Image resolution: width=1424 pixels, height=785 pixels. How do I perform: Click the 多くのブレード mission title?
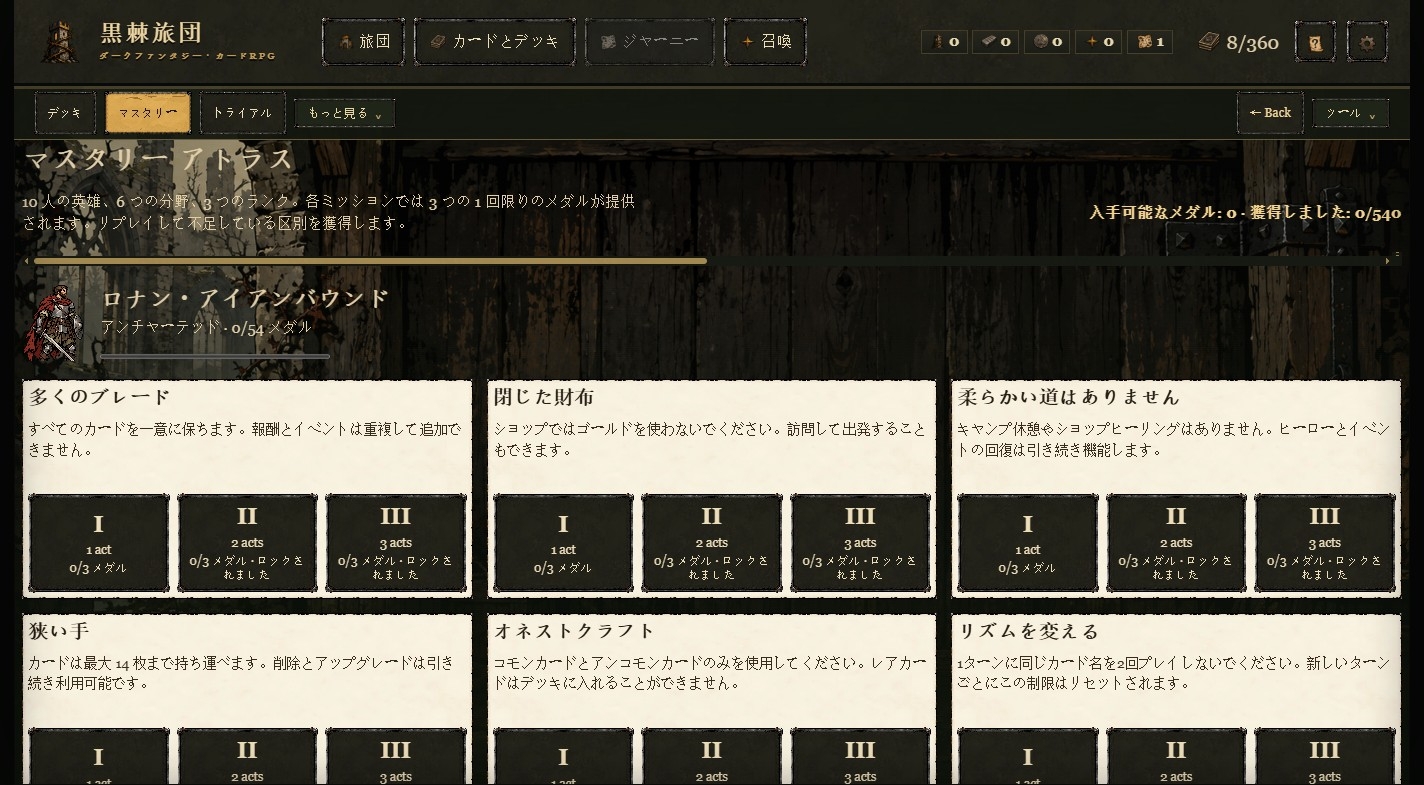click(100, 397)
